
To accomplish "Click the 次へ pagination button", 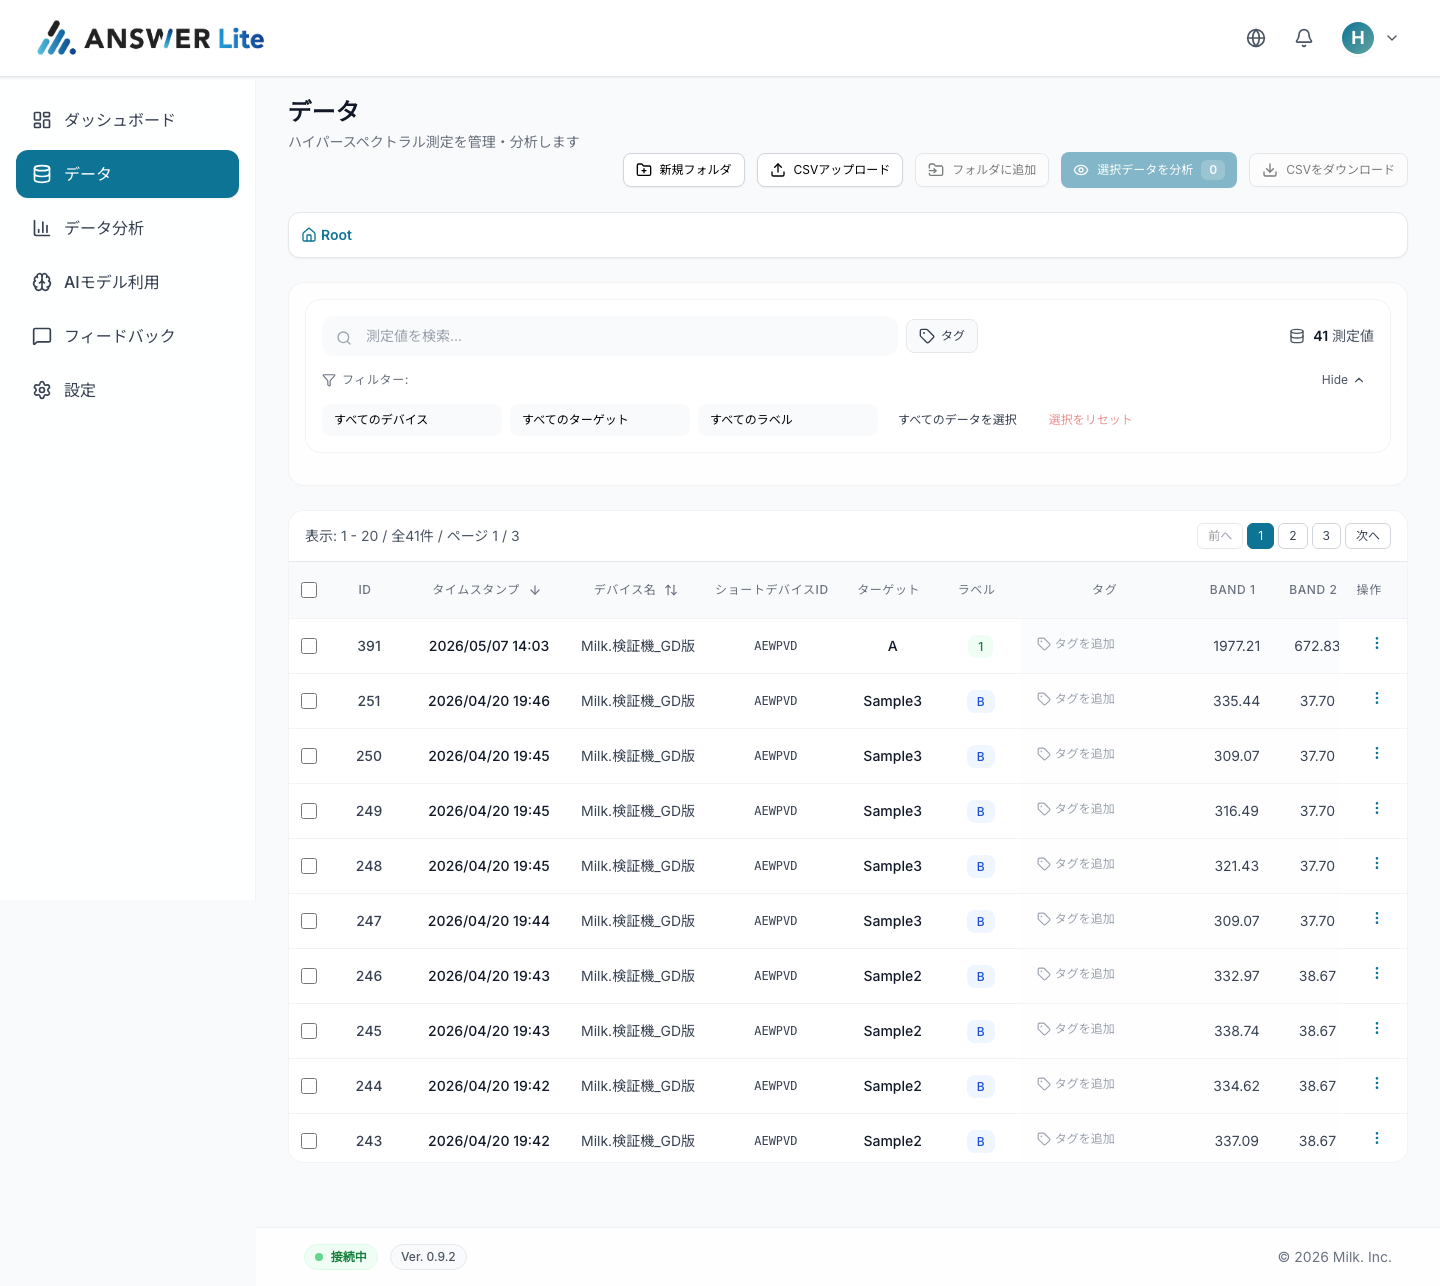I will coord(1368,536).
